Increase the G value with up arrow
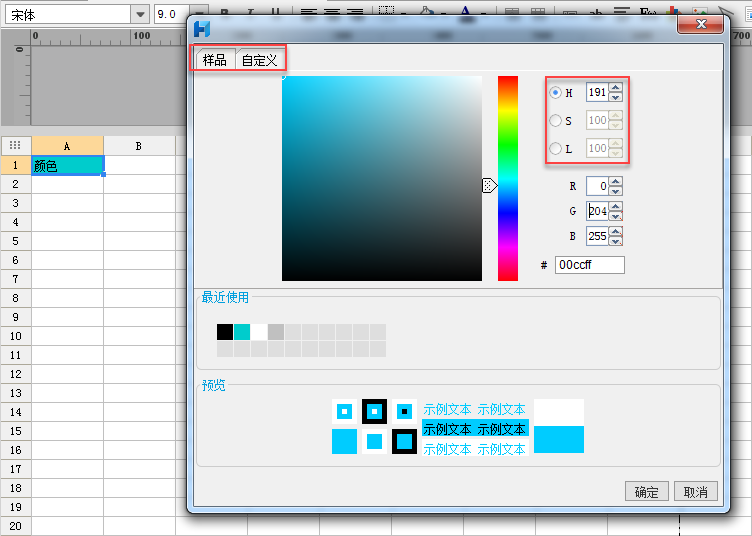Viewport: 752px width, 536px height. pyautogui.click(x=616, y=207)
